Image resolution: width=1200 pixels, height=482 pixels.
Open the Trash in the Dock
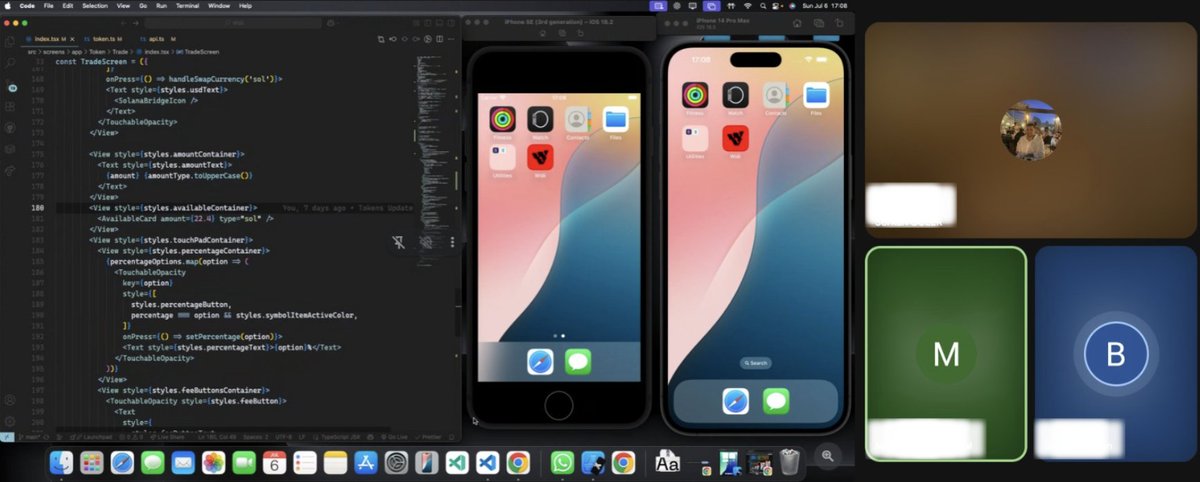(x=790, y=462)
